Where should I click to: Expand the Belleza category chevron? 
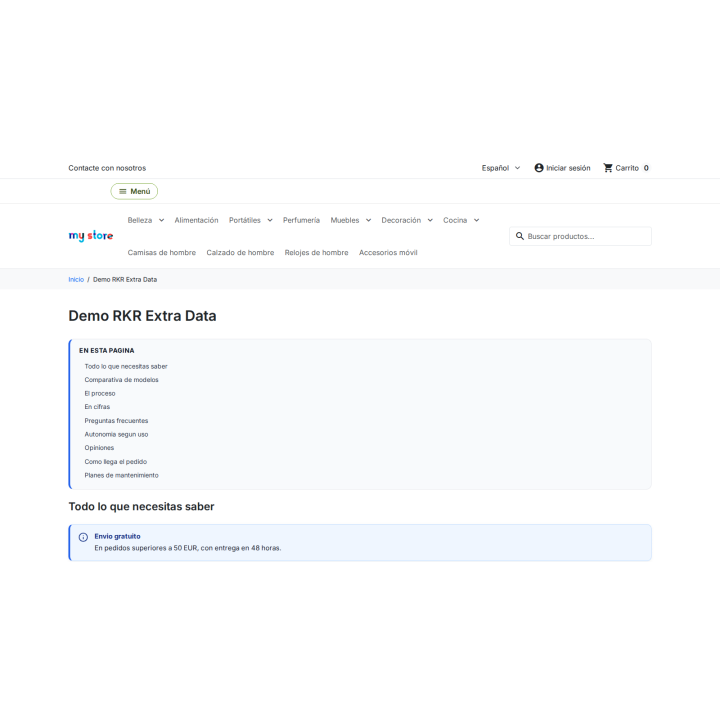tap(161, 220)
